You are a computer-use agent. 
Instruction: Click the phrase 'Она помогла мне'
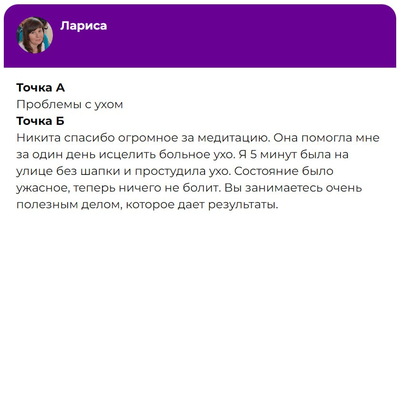pyautogui.click(x=324, y=138)
